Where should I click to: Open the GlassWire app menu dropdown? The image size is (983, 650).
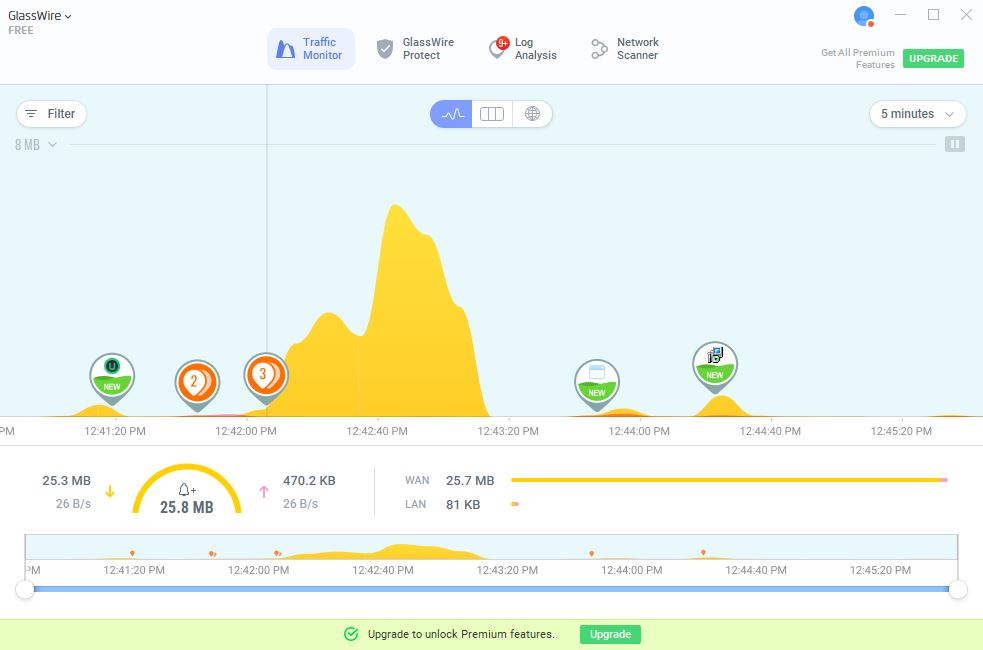tap(39, 16)
